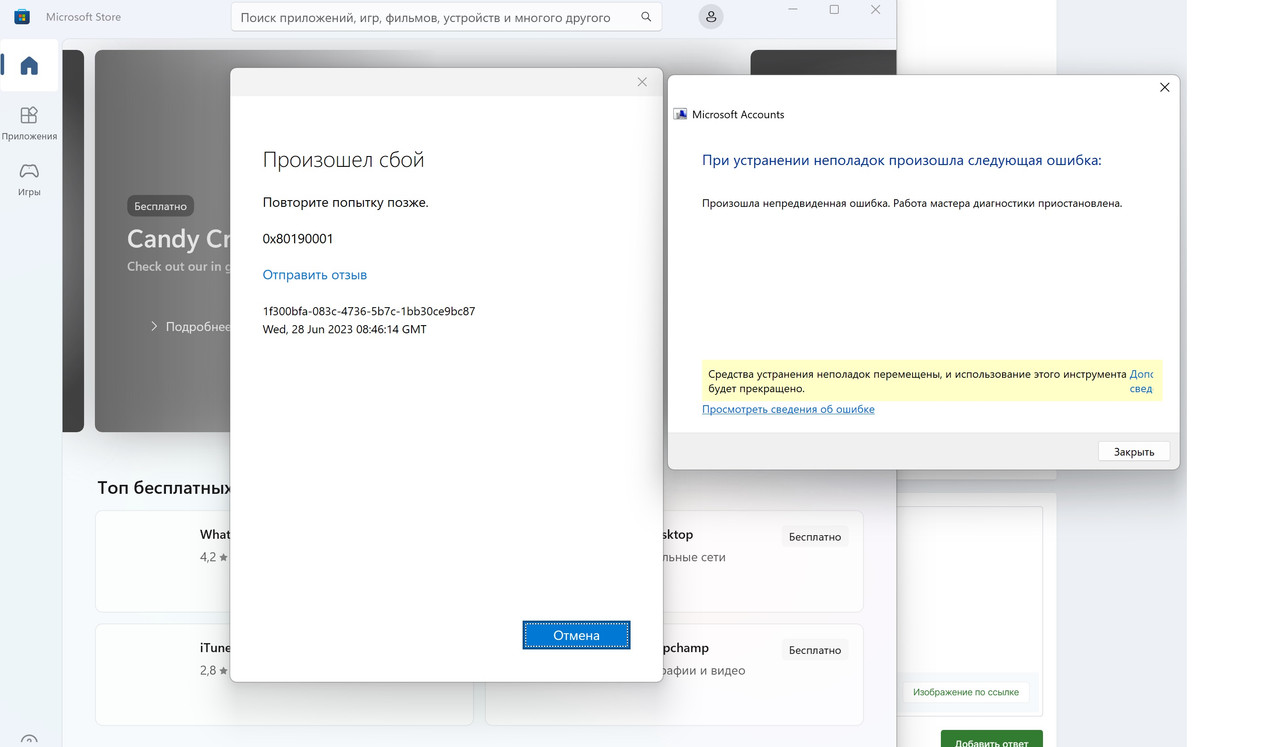
Task: Expand the Подробнее chevron on banner
Action: point(154,326)
